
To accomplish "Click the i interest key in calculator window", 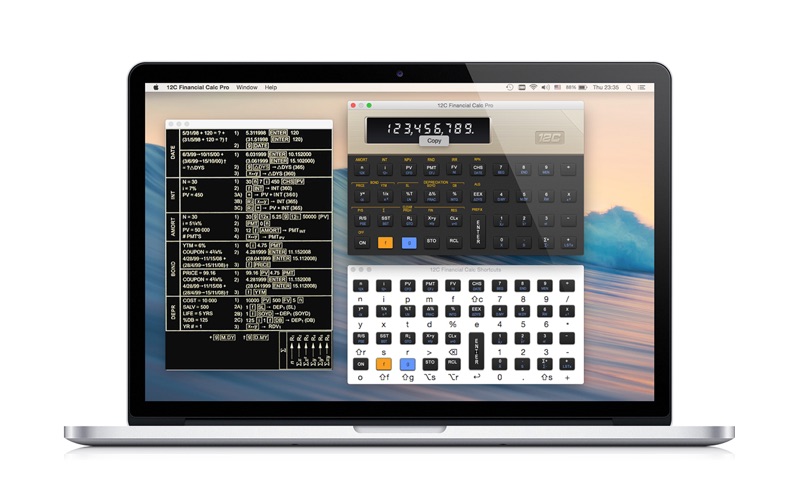I will [385, 169].
